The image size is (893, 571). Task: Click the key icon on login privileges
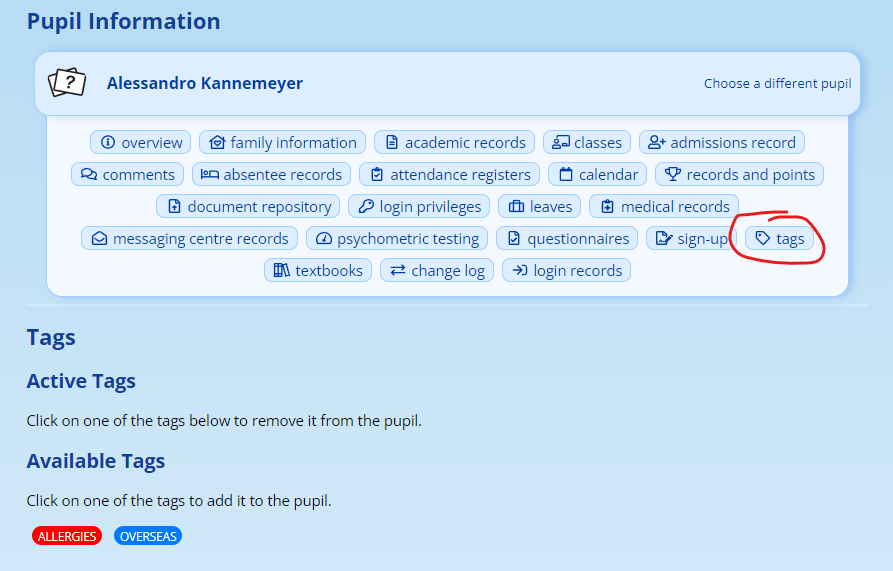pyautogui.click(x=366, y=207)
